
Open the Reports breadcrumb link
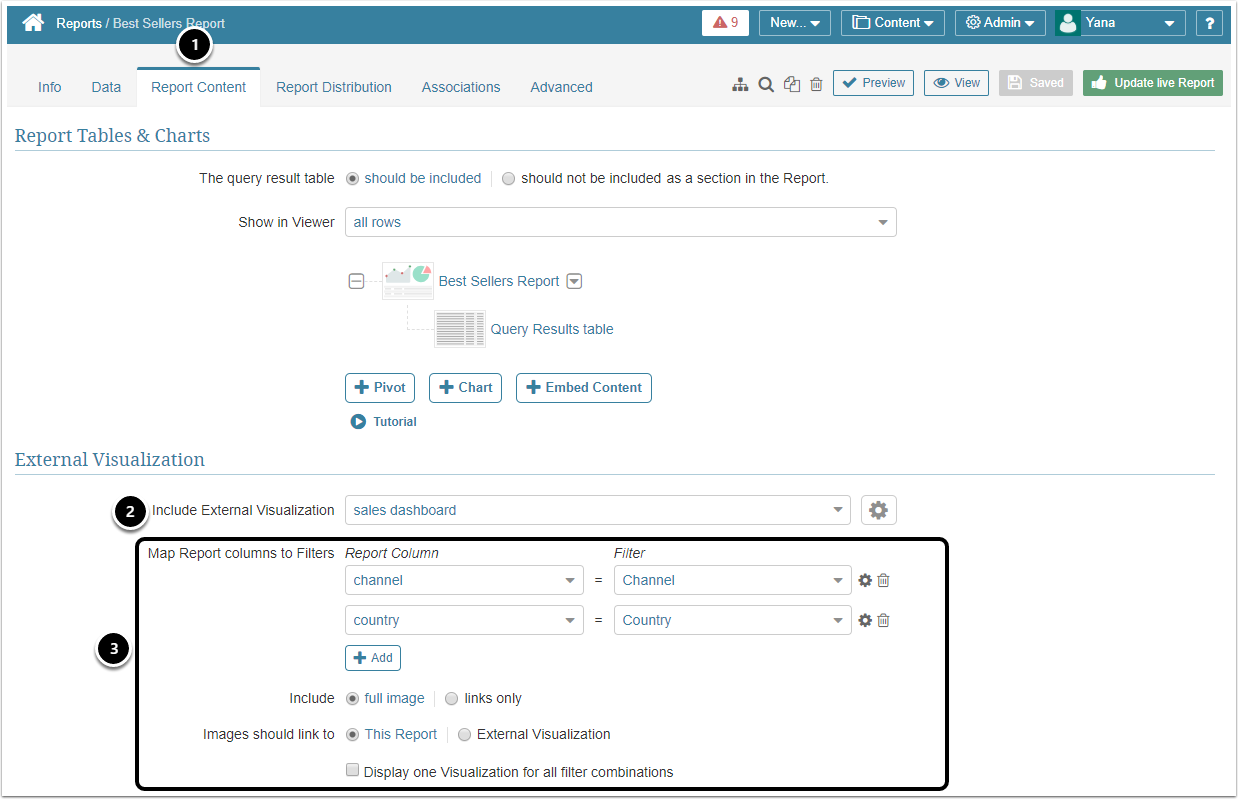point(79,23)
